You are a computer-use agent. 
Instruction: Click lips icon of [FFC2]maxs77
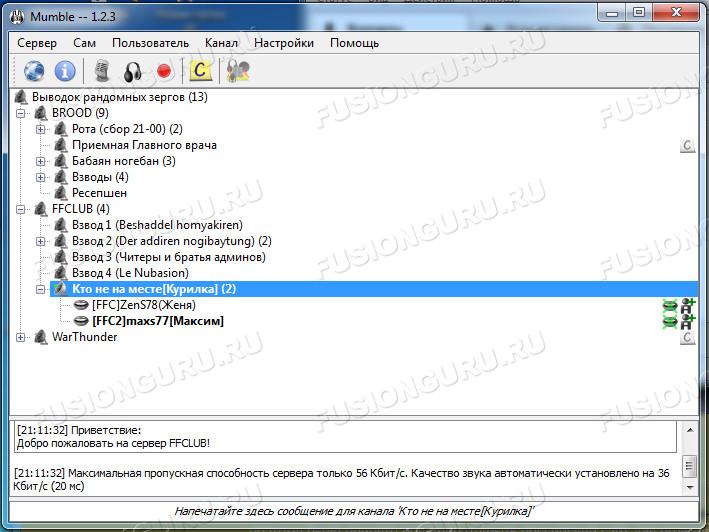coord(80,321)
